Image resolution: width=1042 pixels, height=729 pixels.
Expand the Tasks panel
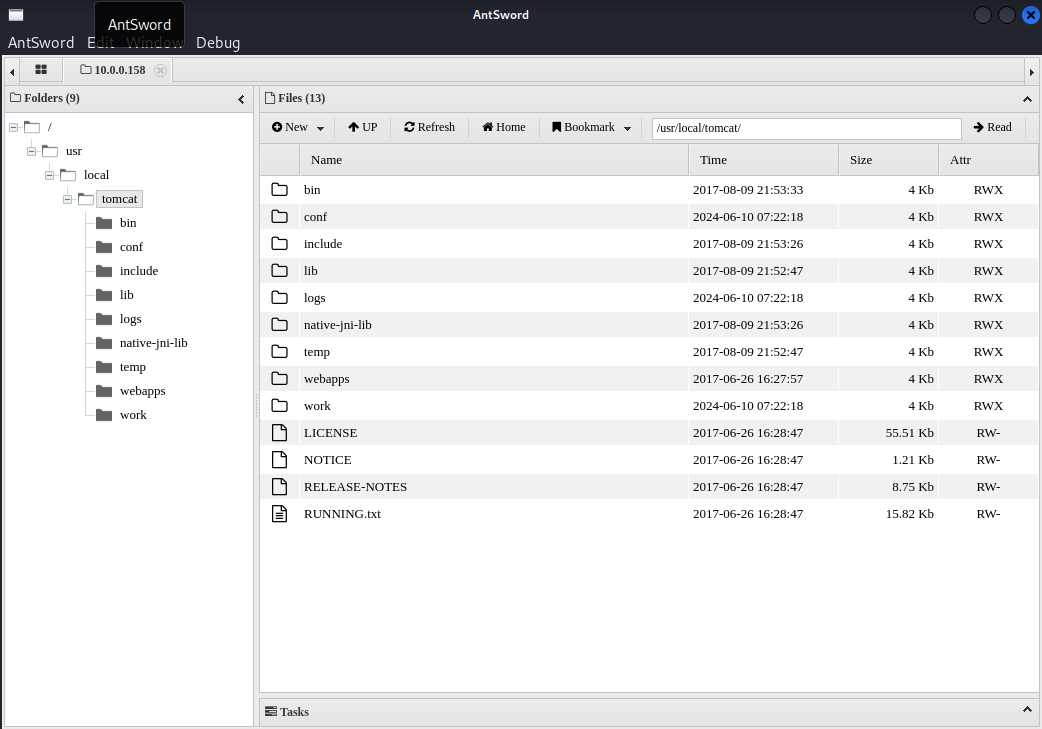1027,710
